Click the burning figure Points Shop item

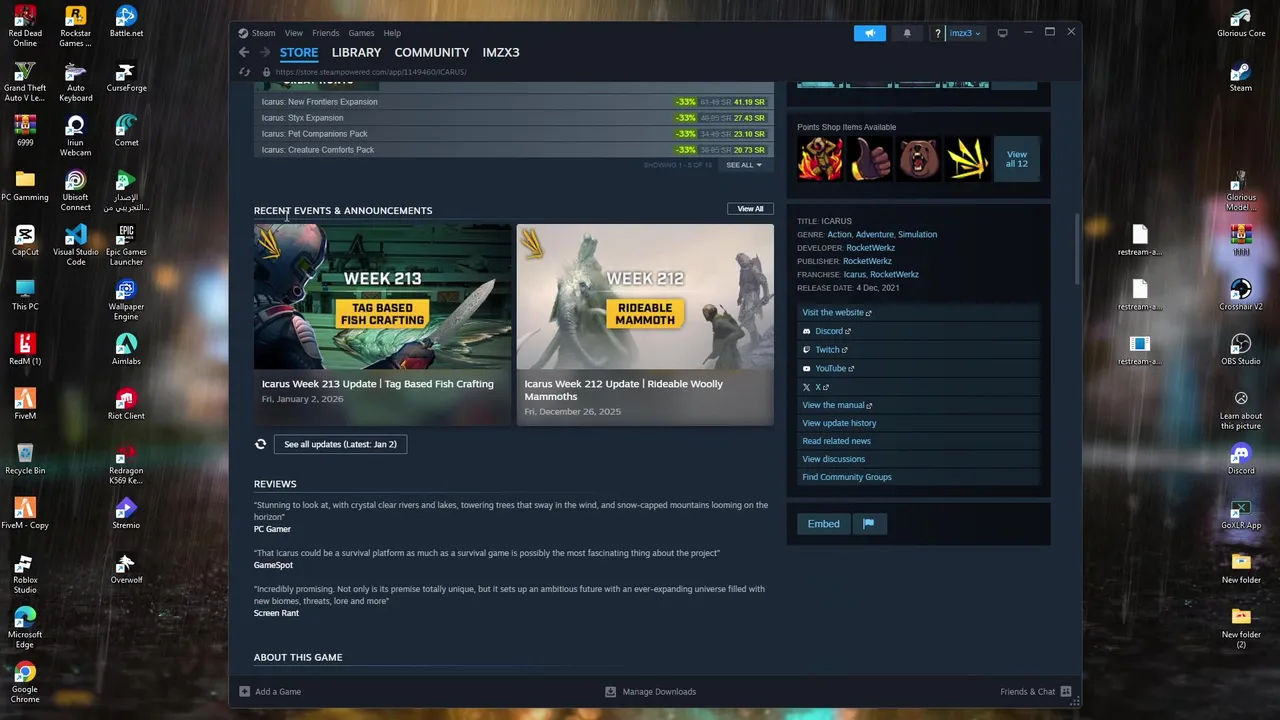[x=820, y=159]
